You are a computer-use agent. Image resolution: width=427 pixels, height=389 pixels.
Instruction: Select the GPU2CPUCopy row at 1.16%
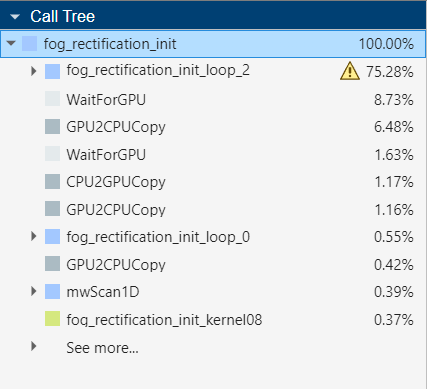213,209
